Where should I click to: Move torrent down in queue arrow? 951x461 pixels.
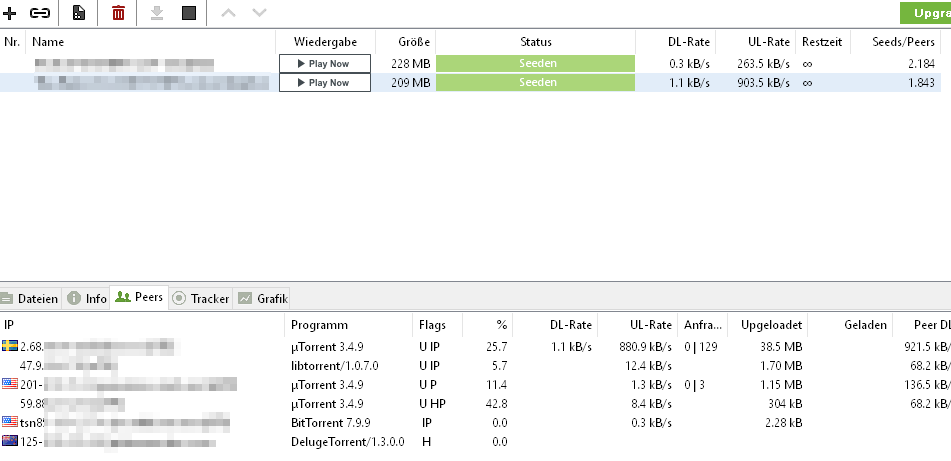point(259,13)
